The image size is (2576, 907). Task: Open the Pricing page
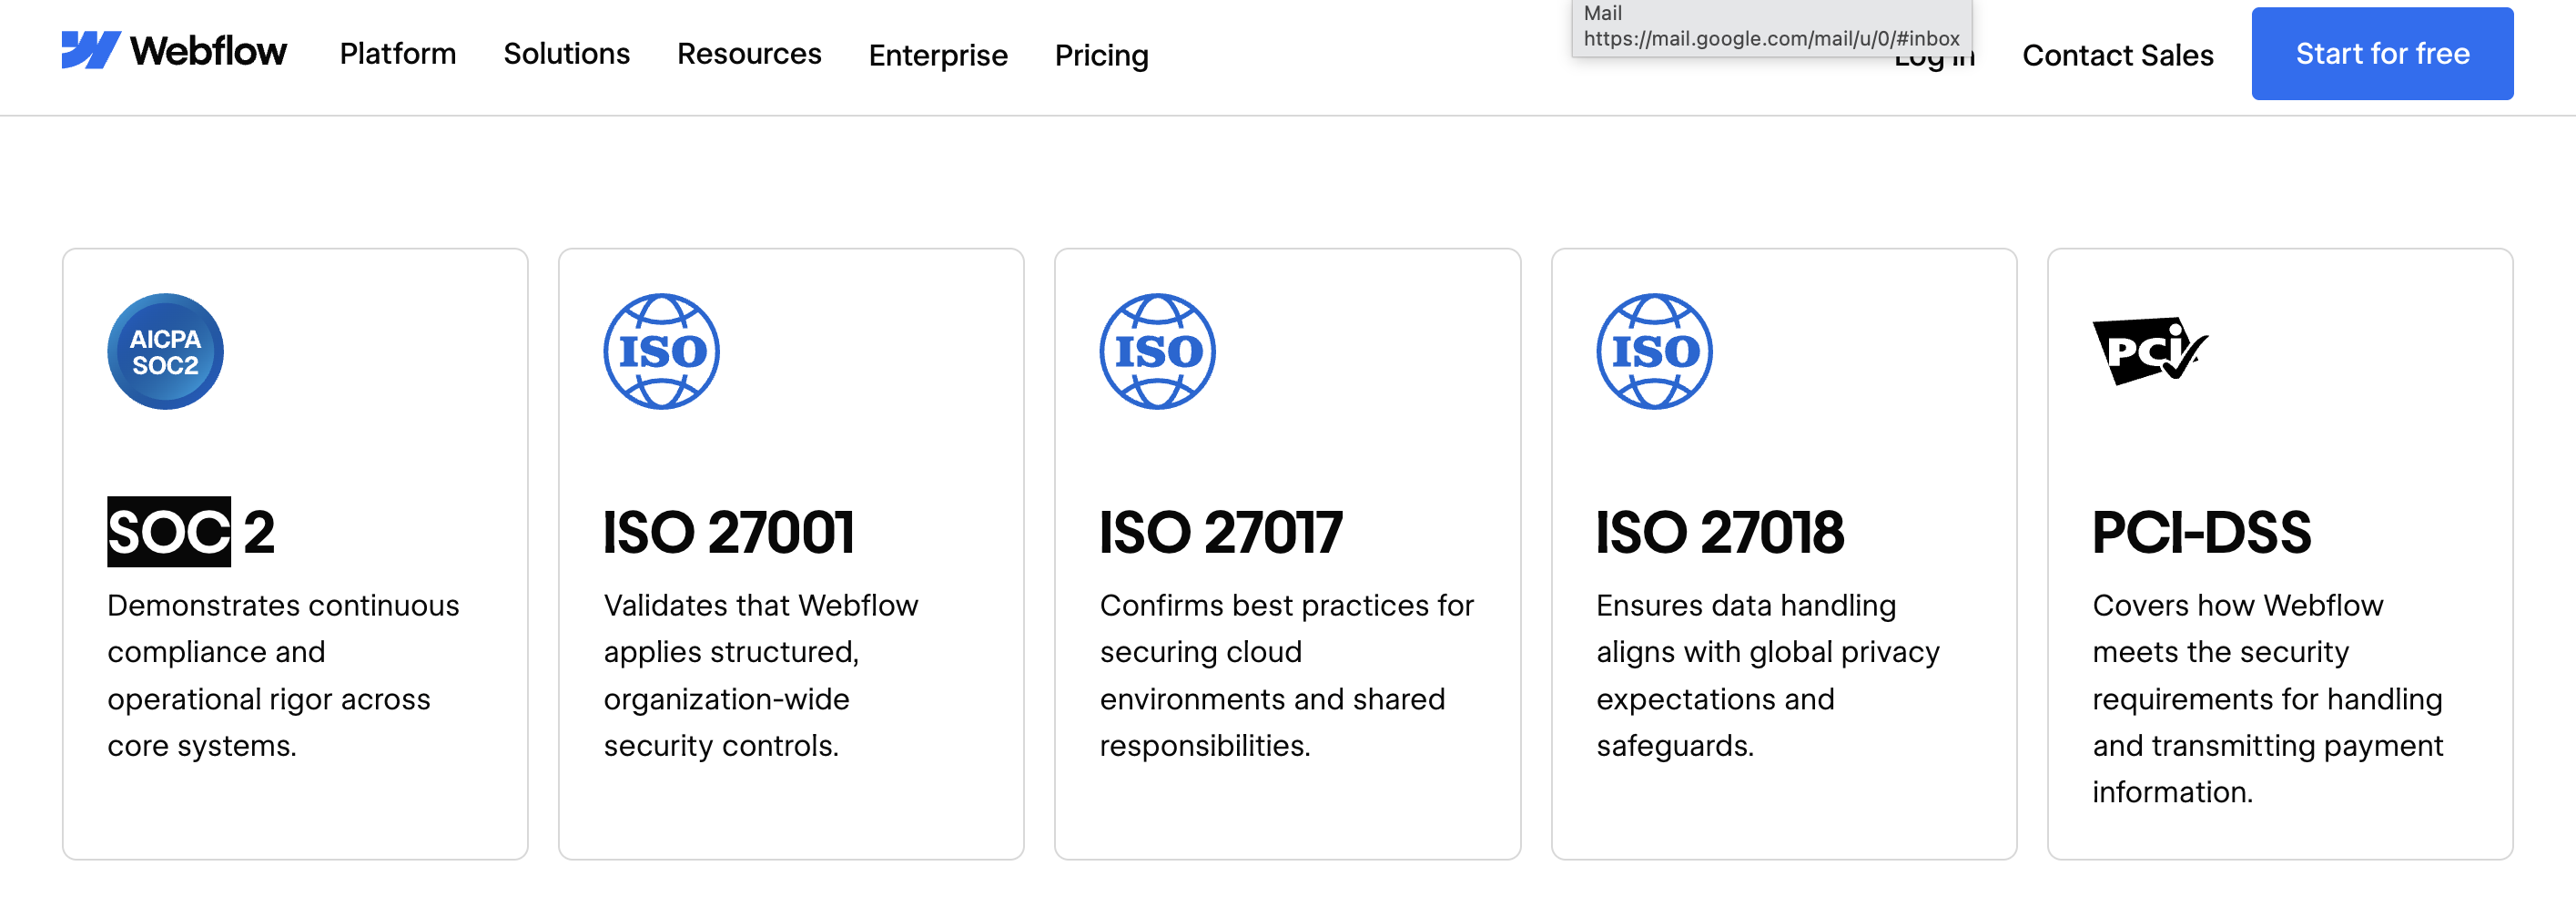click(x=1101, y=55)
